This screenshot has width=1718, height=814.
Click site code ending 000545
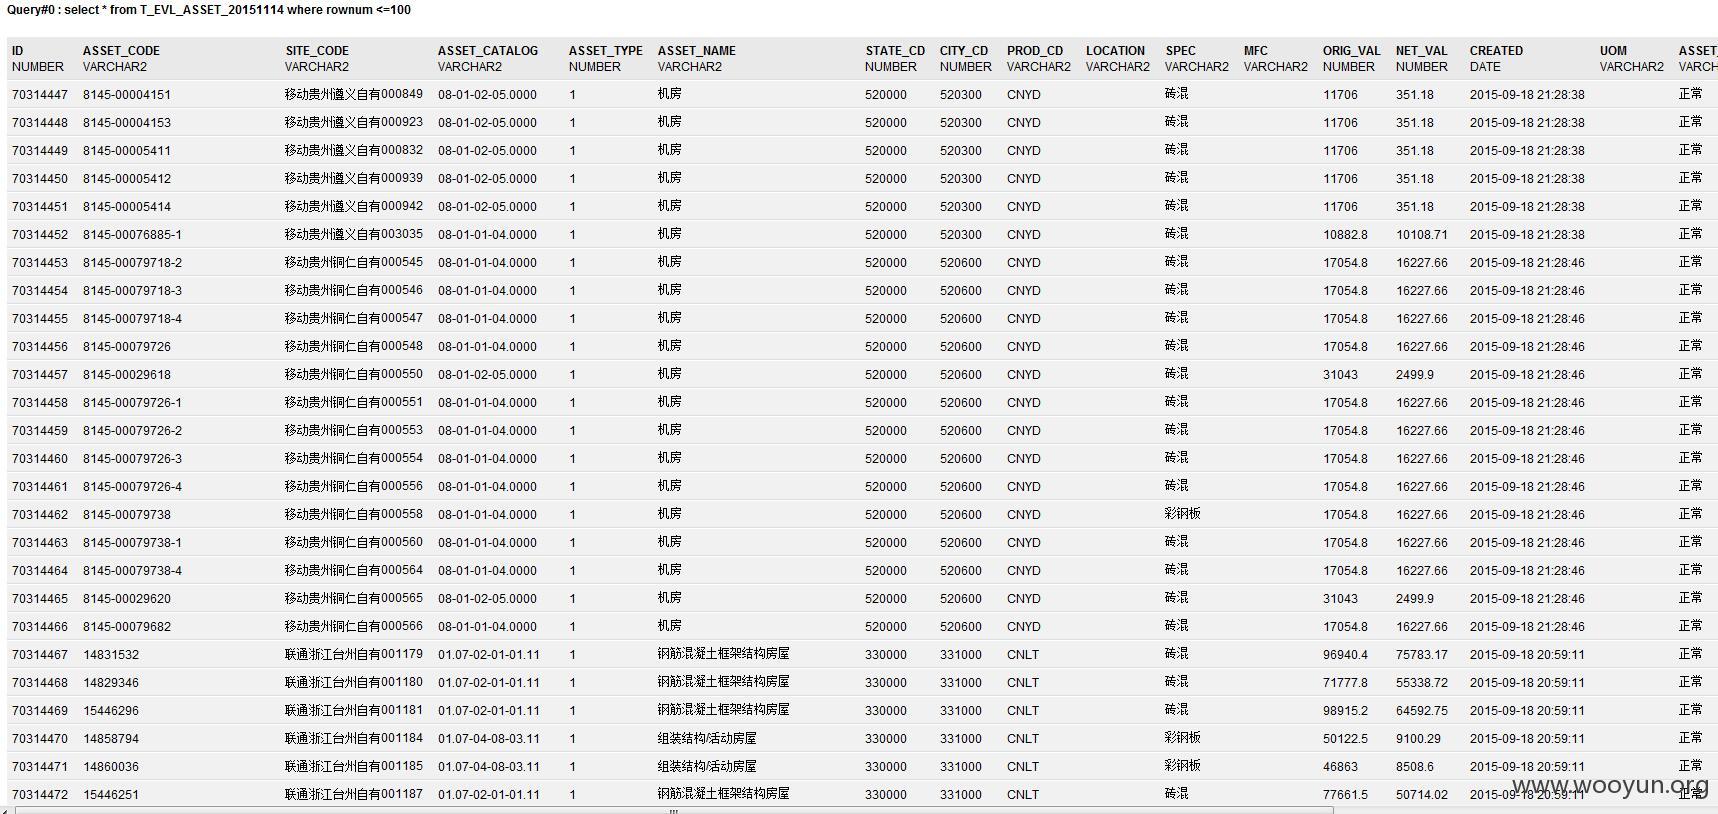pos(354,262)
